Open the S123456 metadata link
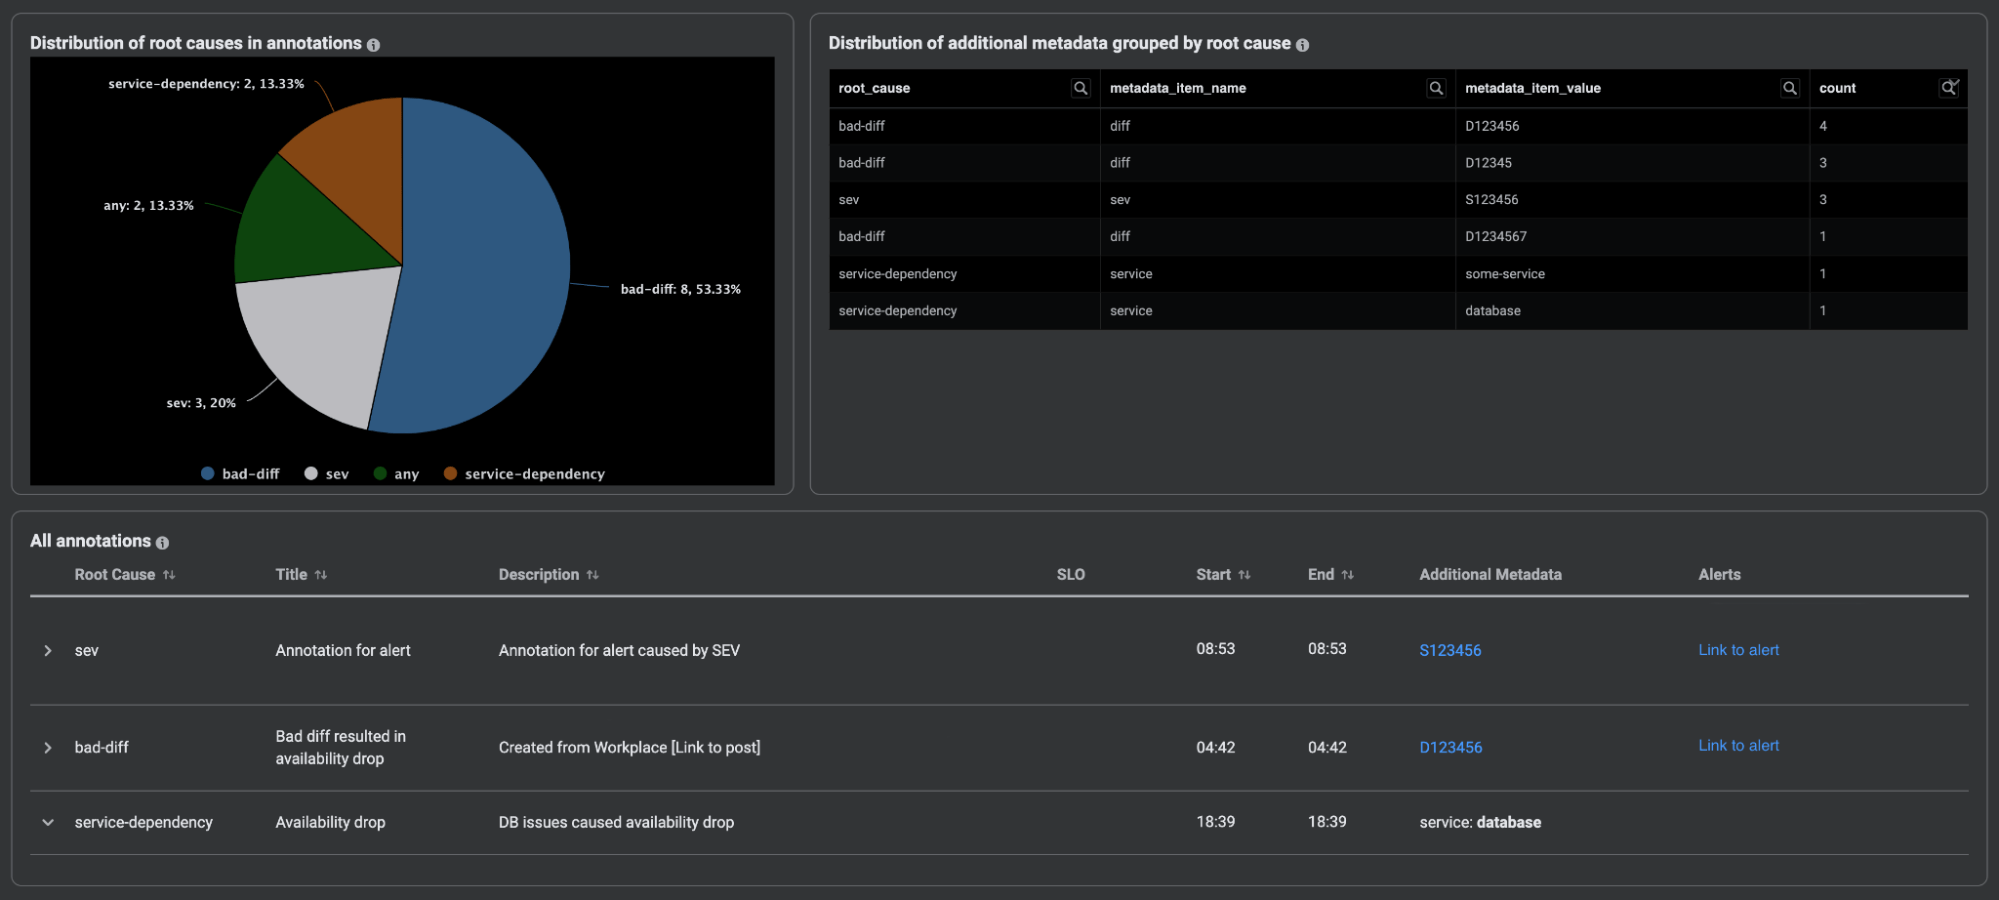The image size is (1999, 900). (1450, 650)
